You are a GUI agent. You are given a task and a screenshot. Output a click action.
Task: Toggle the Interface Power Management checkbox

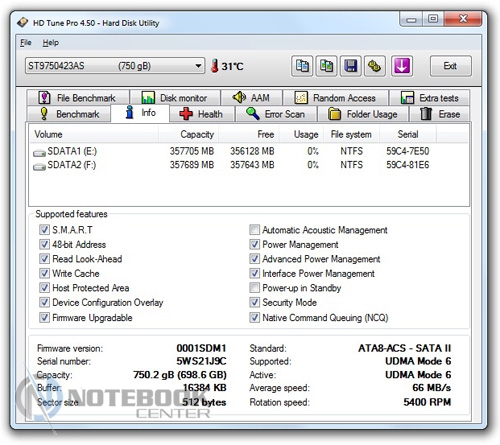(x=254, y=273)
